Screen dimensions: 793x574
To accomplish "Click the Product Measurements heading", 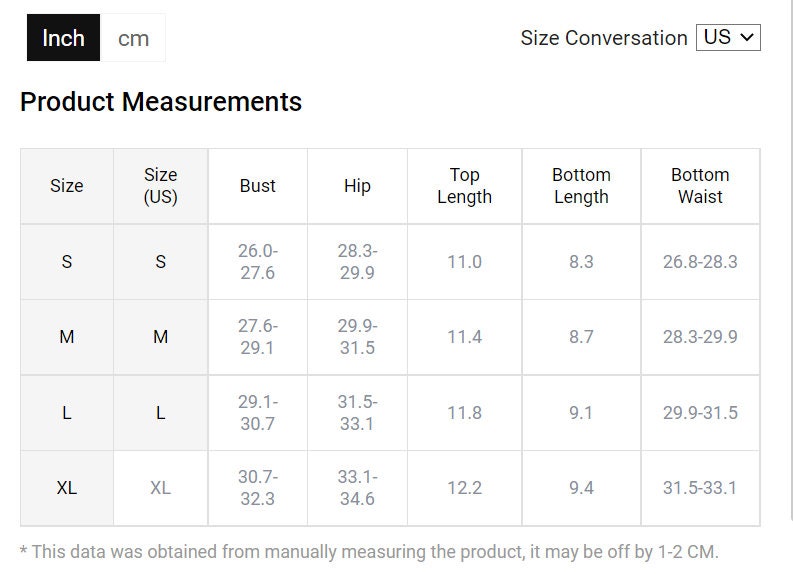I will point(161,102).
